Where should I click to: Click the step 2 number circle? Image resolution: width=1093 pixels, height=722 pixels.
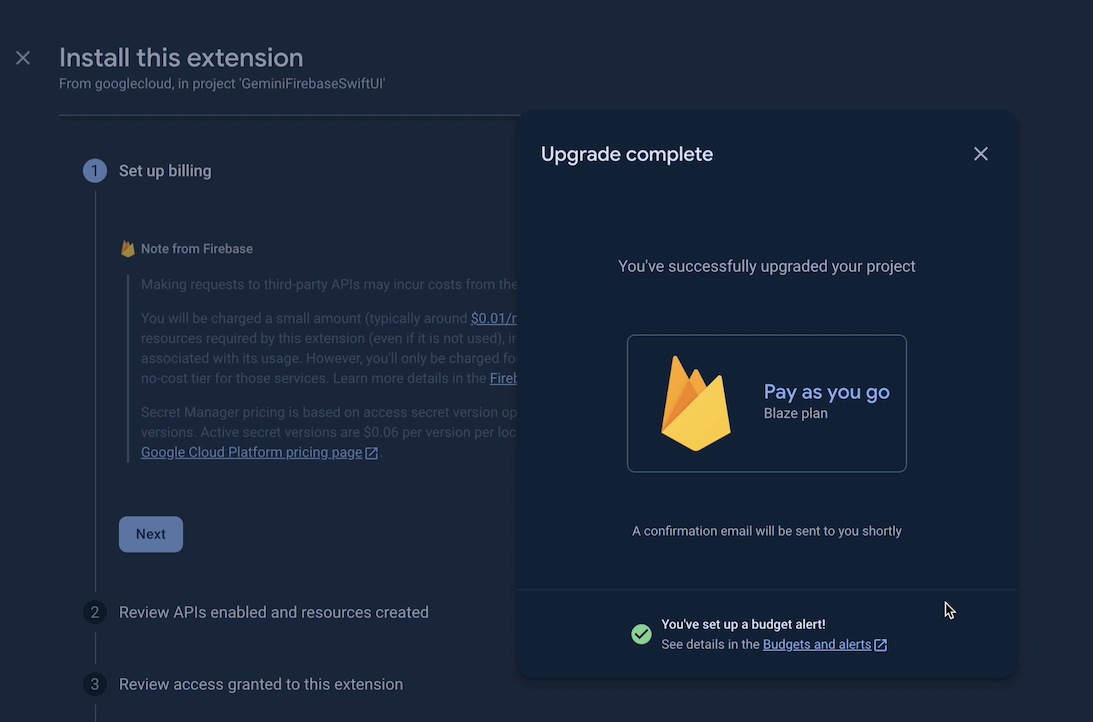click(x=95, y=612)
